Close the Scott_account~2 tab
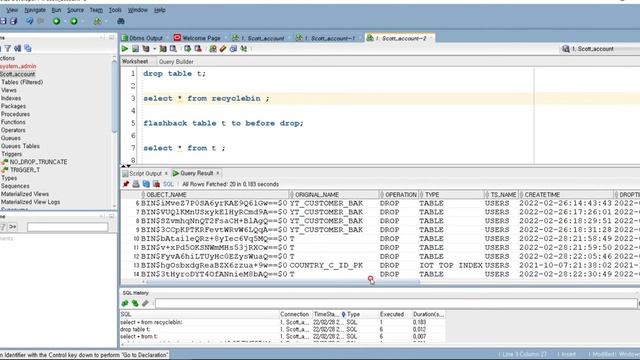The height and width of the screenshot is (360, 640). 431,38
